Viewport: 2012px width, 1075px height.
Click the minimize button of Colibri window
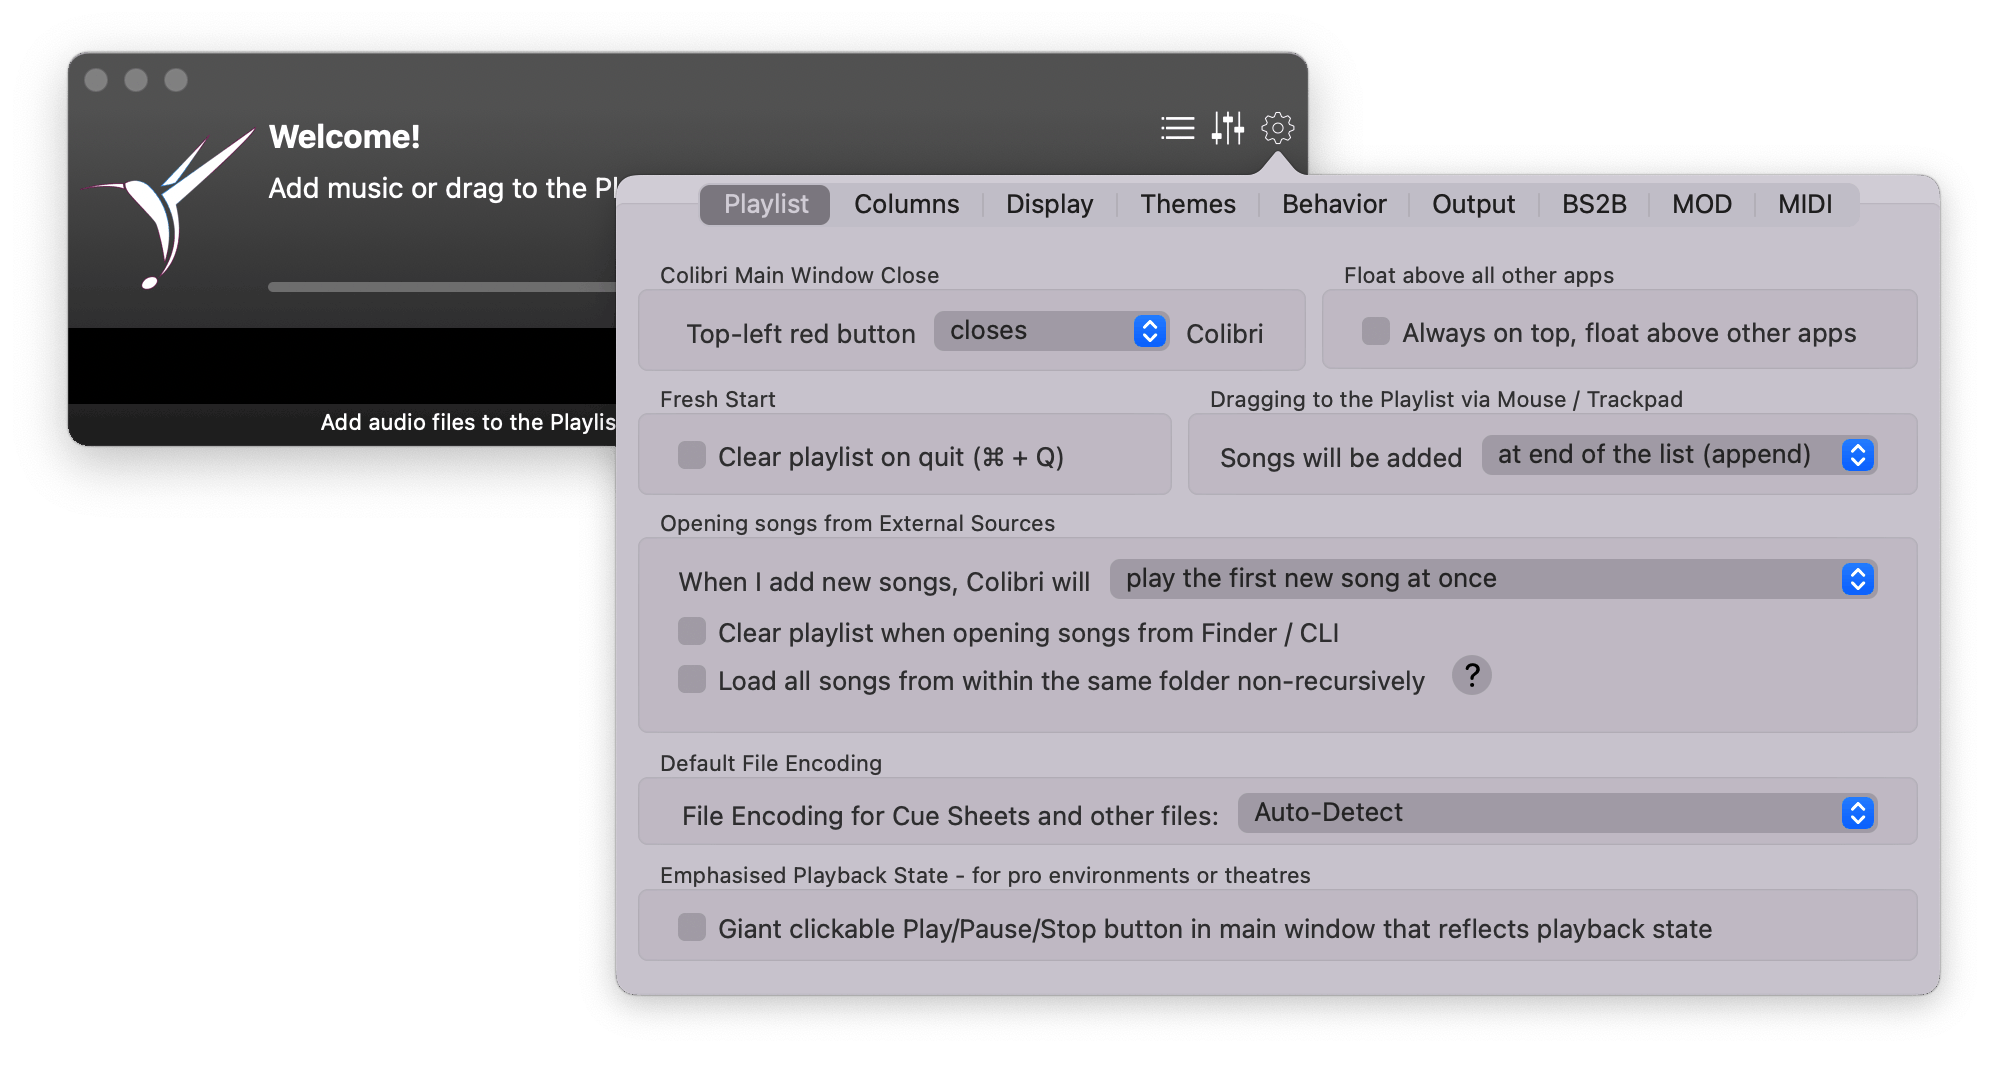tap(136, 80)
